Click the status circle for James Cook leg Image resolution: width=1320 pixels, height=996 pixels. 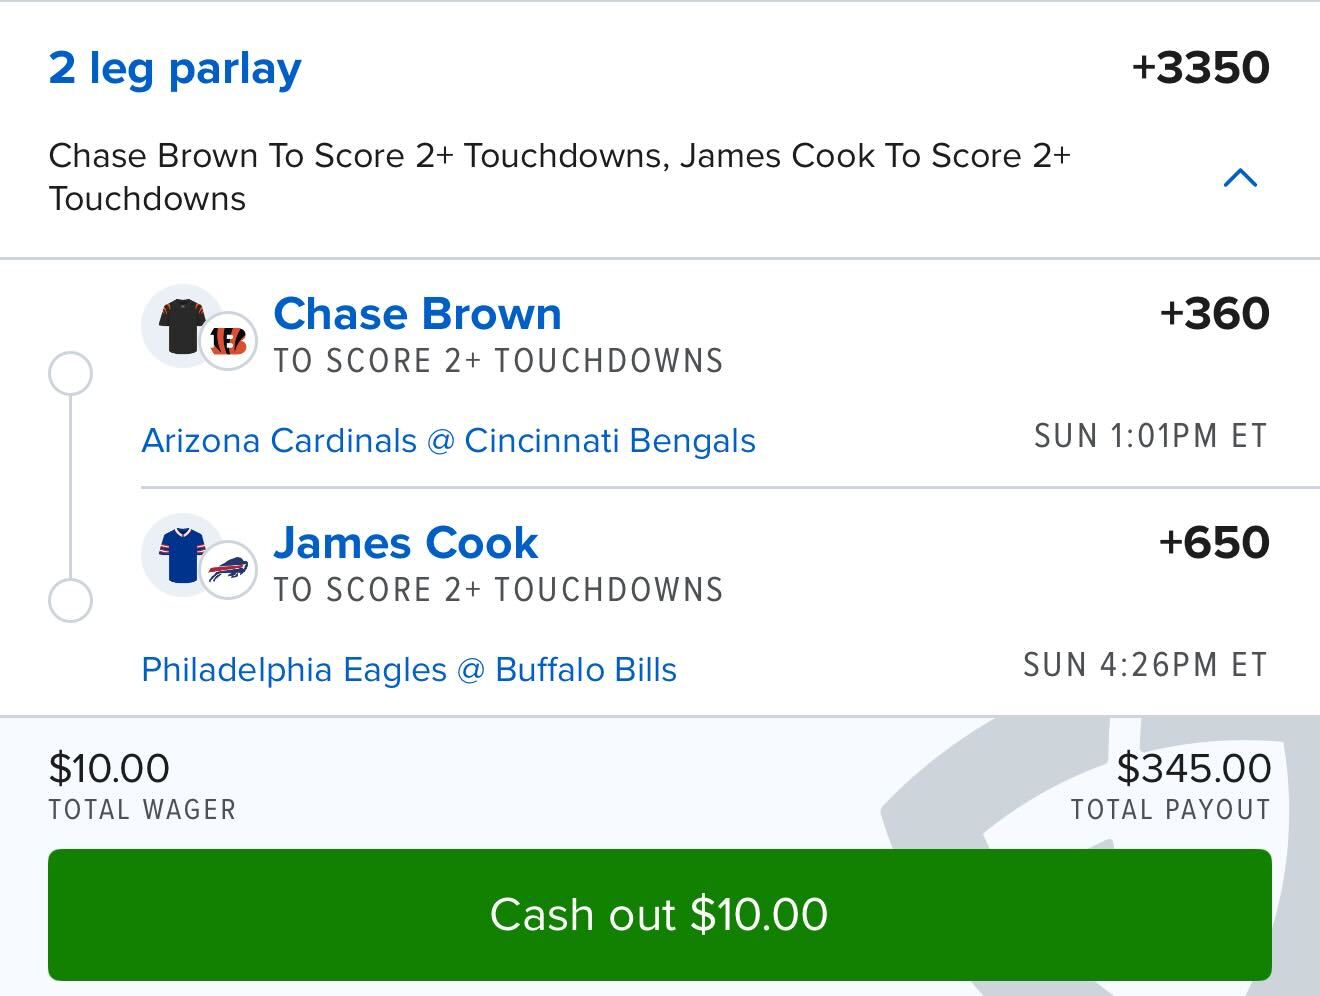click(x=70, y=601)
